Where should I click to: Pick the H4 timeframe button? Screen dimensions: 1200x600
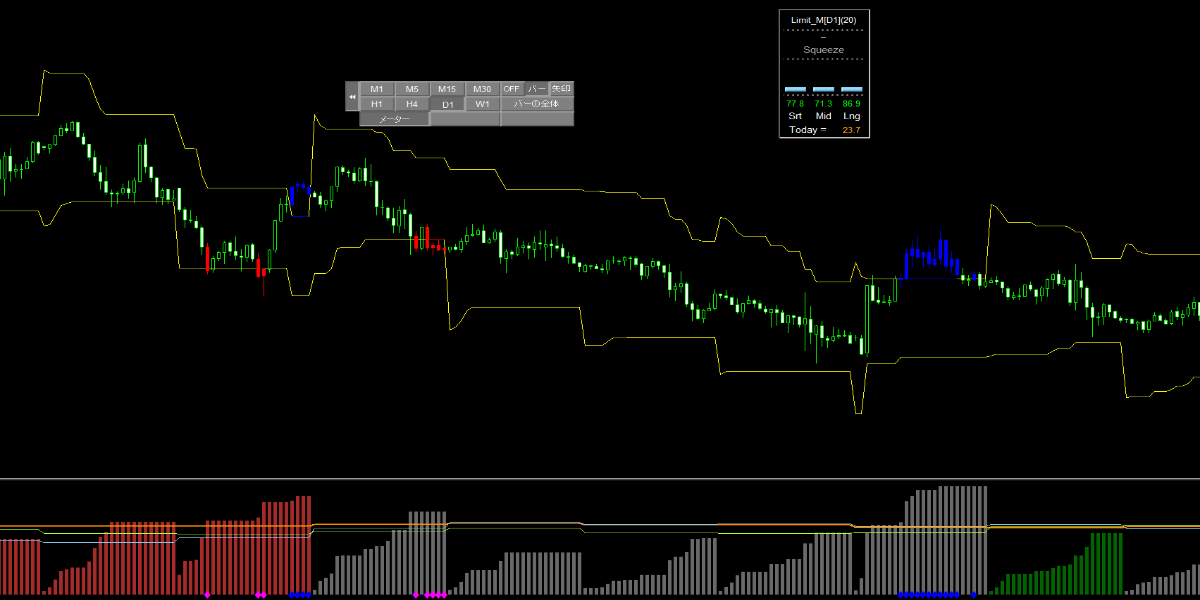click(412, 104)
